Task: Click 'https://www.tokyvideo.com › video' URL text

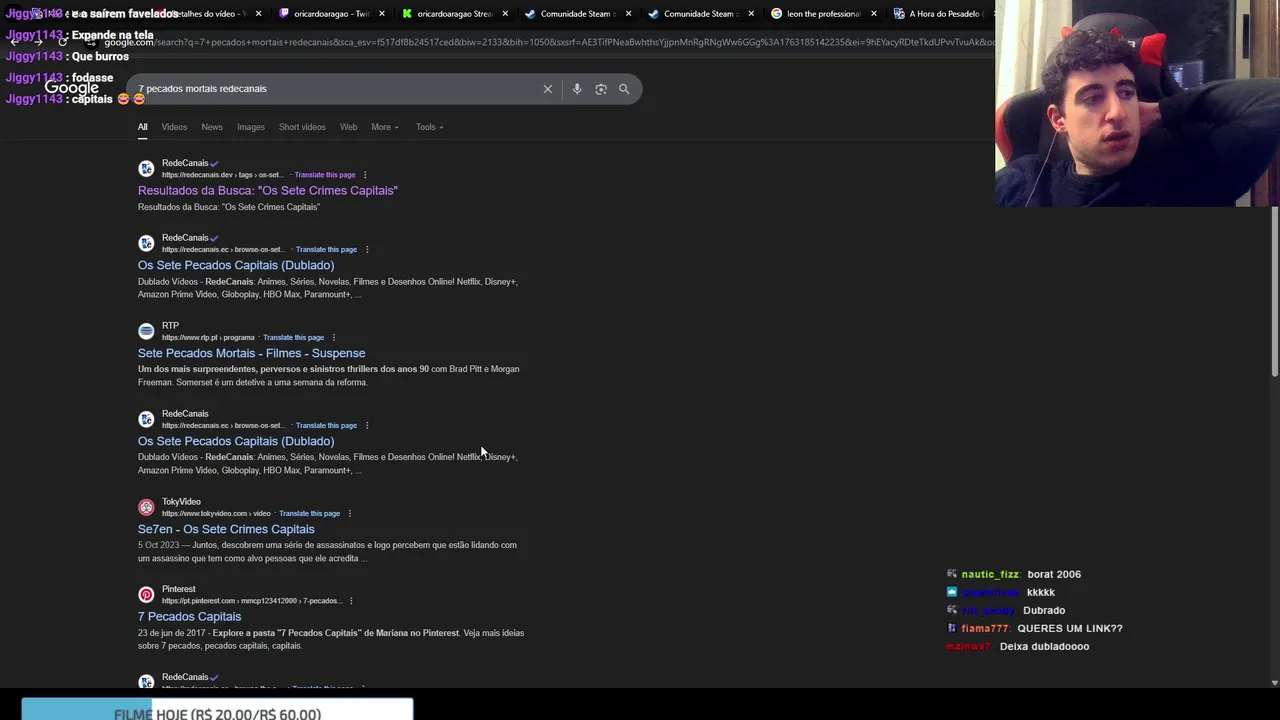Action: point(216,514)
